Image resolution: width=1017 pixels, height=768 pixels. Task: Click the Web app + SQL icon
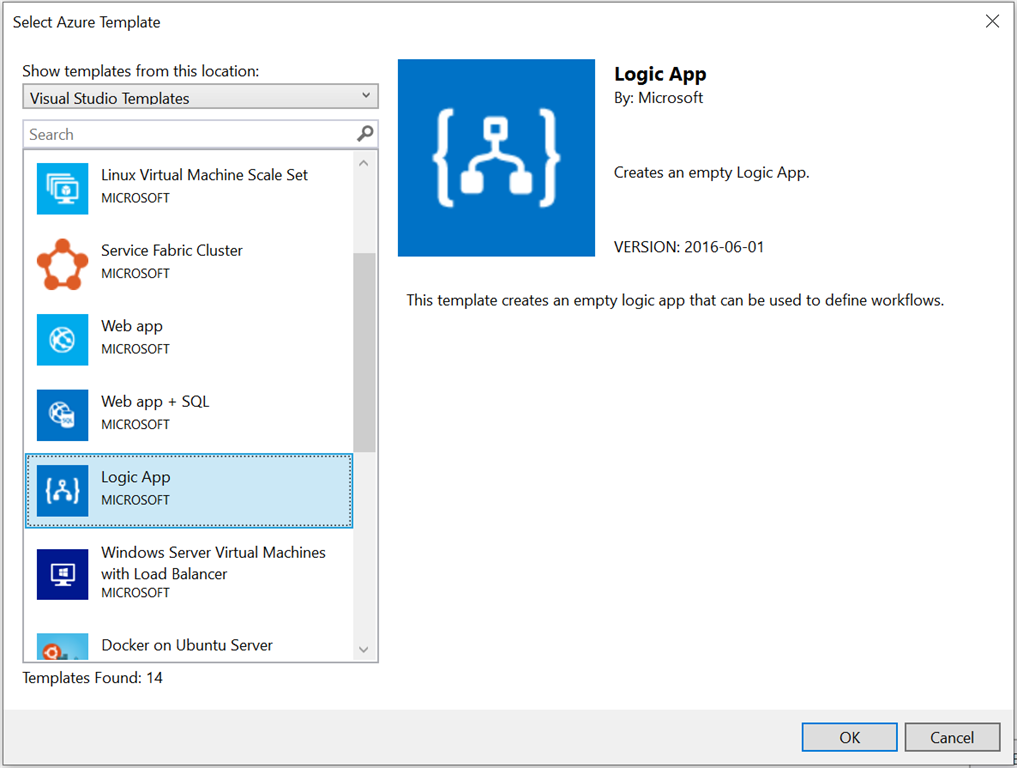point(62,414)
